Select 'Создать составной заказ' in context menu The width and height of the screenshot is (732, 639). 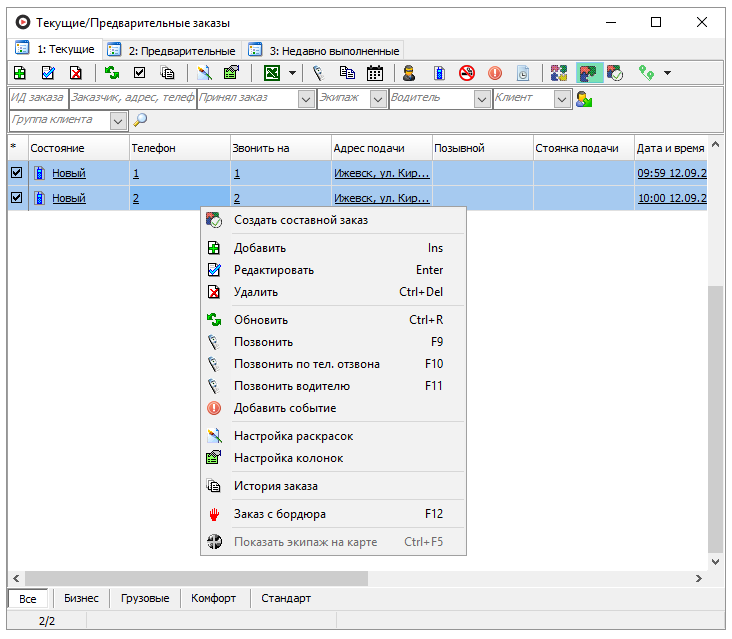[x=301, y=220]
